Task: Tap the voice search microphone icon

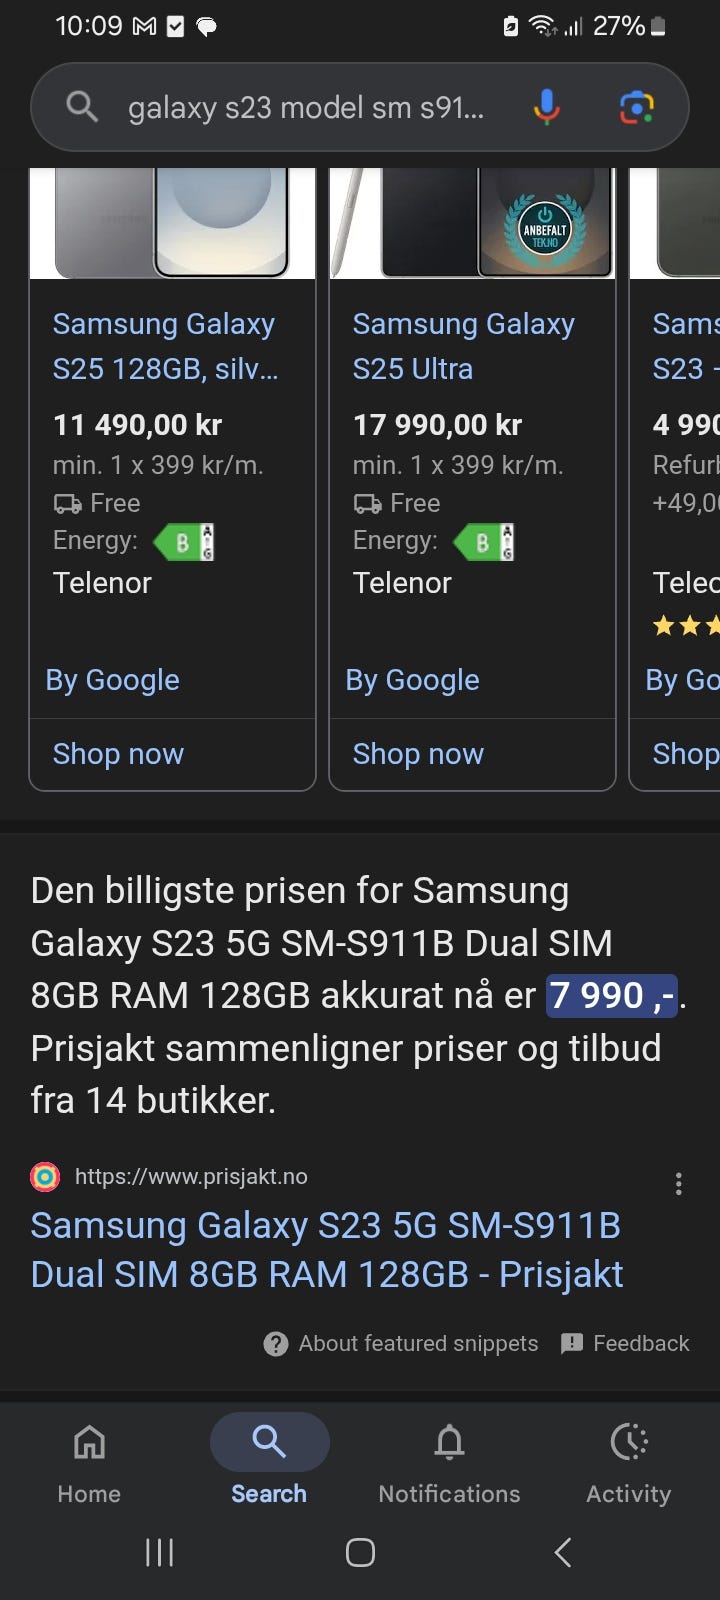Action: [x=546, y=107]
